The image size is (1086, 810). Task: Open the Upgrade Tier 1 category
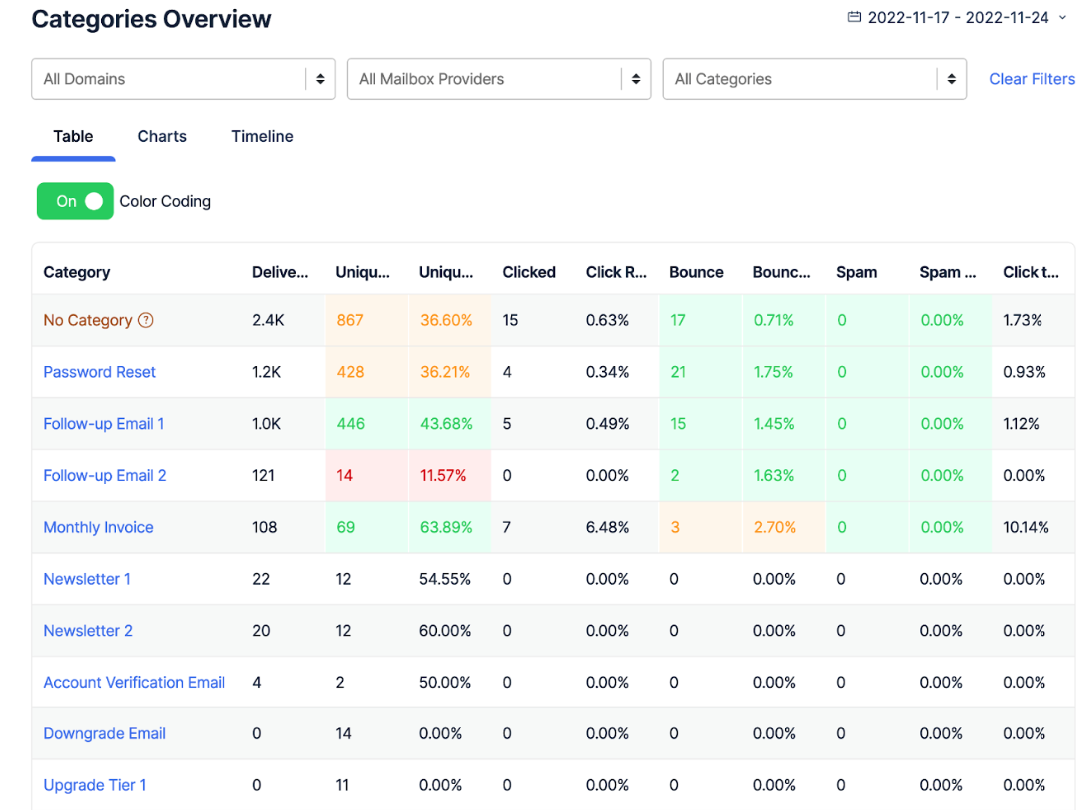[x=95, y=785]
